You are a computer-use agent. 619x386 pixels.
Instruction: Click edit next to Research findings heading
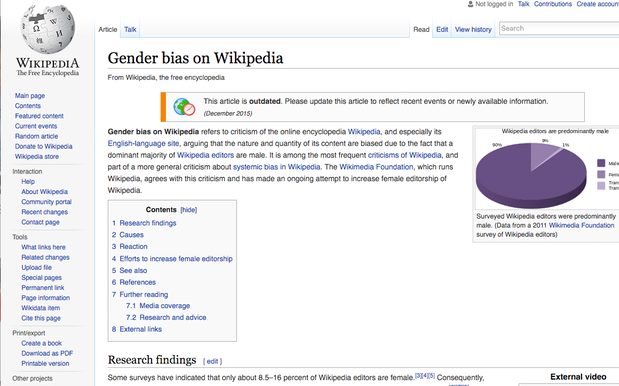pyautogui.click(x=212, y=361)
